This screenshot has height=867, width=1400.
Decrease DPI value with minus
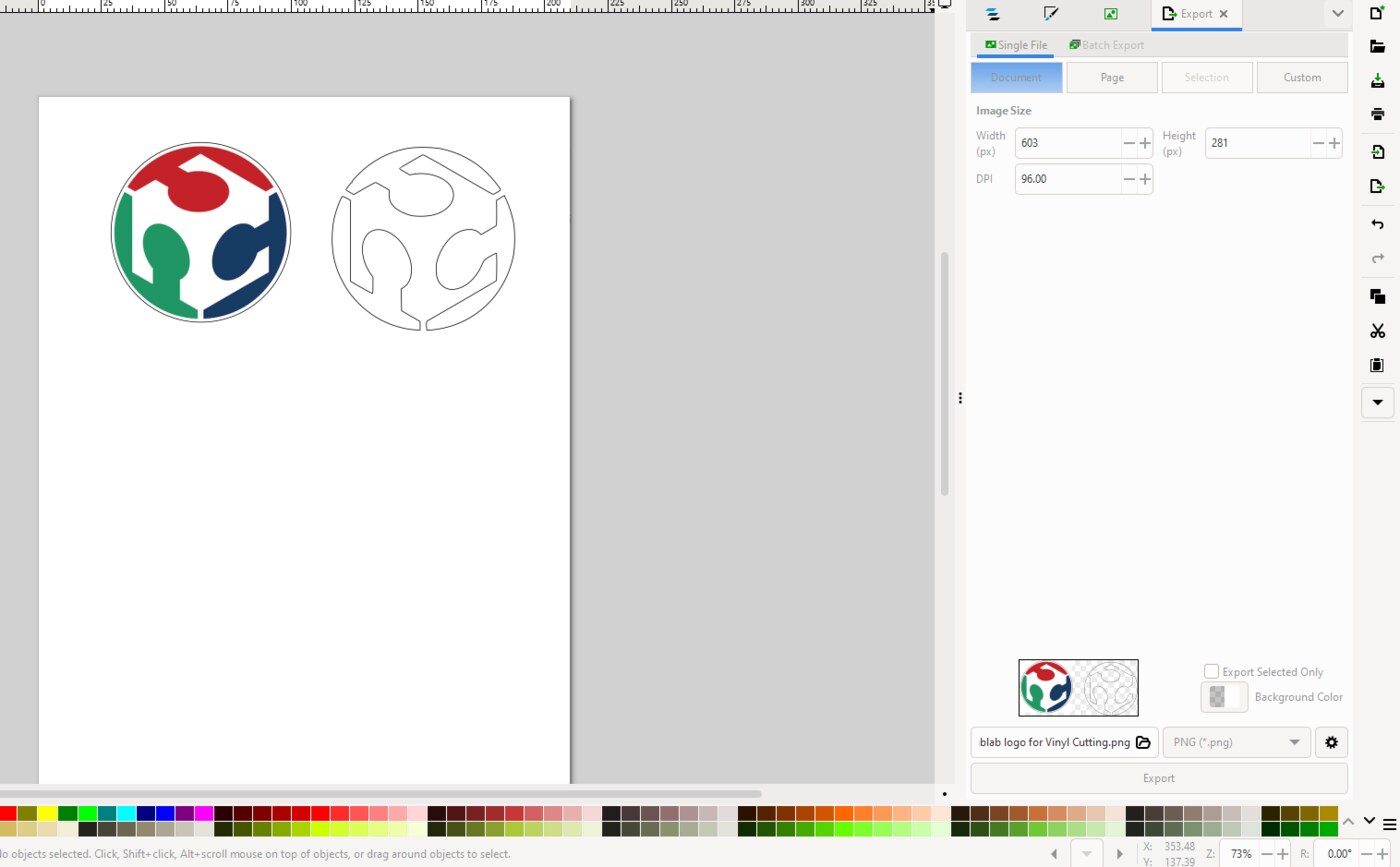point(1129,179)
